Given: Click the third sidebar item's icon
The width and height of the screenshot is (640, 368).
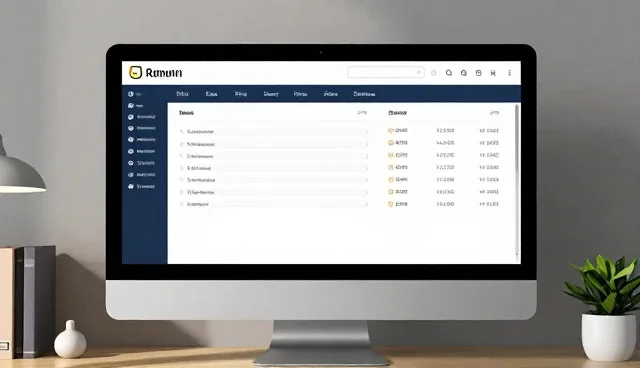Looking at the screenshot, I should [131, 117].
